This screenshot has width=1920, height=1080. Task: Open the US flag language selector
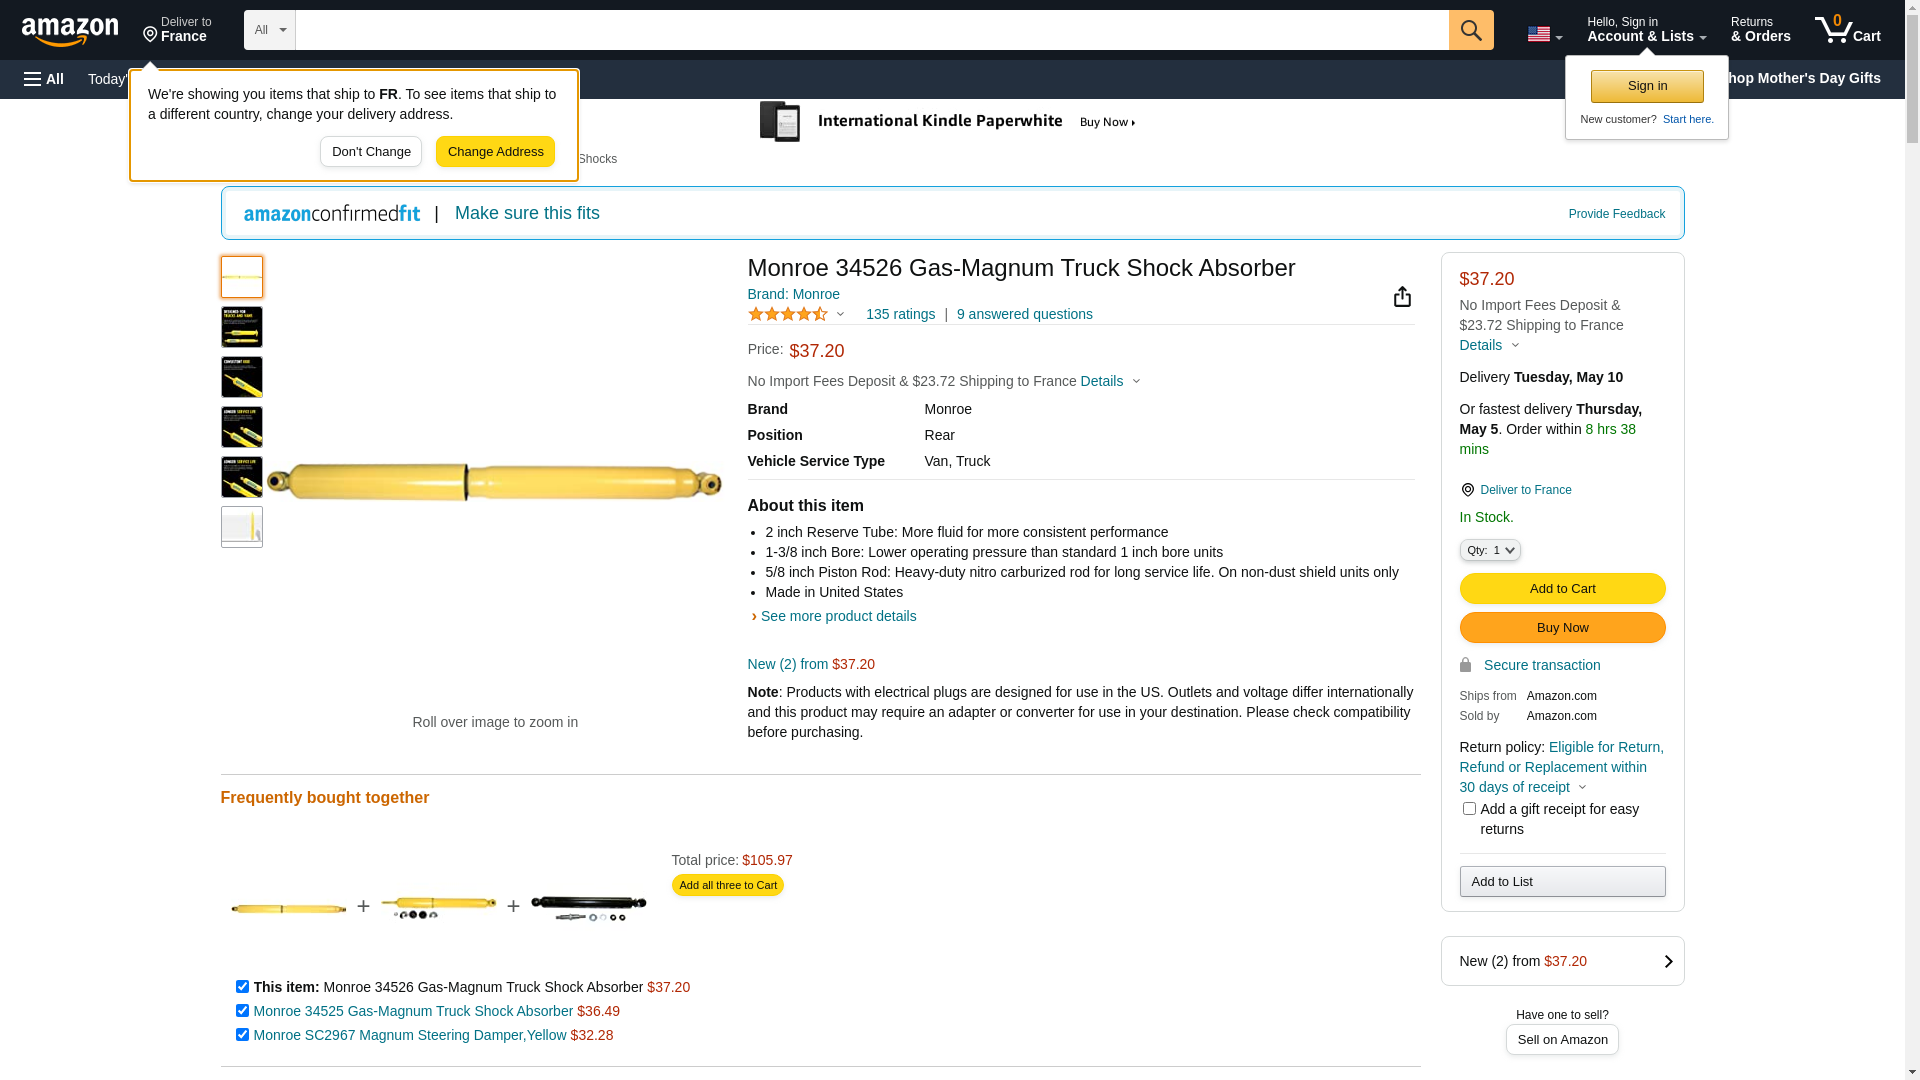(x=1543, y=34)
